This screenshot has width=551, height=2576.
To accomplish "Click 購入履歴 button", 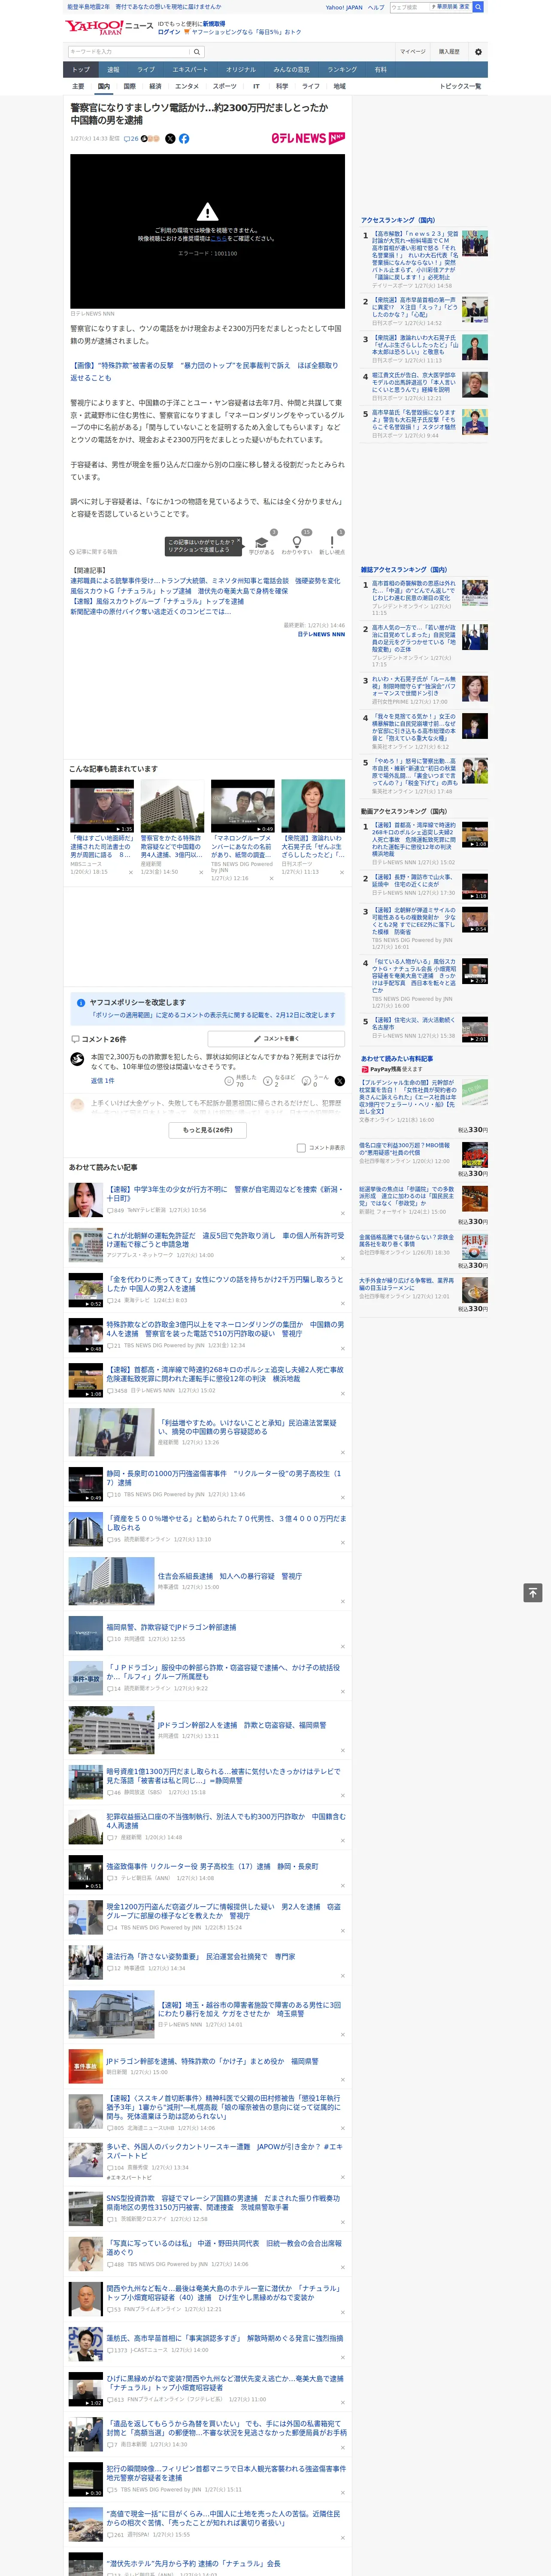I will (449, 51).
